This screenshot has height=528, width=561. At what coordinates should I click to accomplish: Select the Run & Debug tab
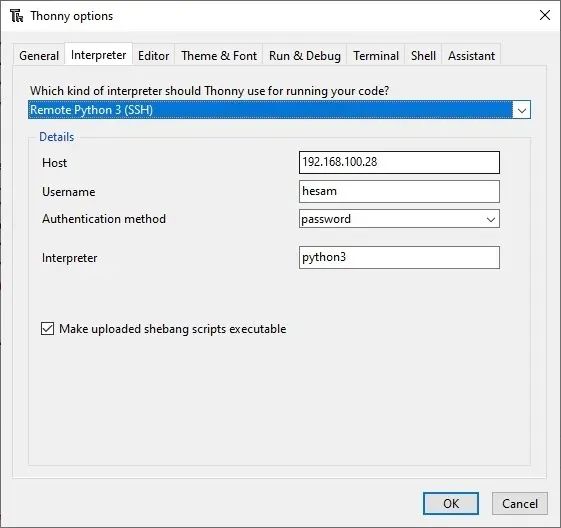coord(304,55)
